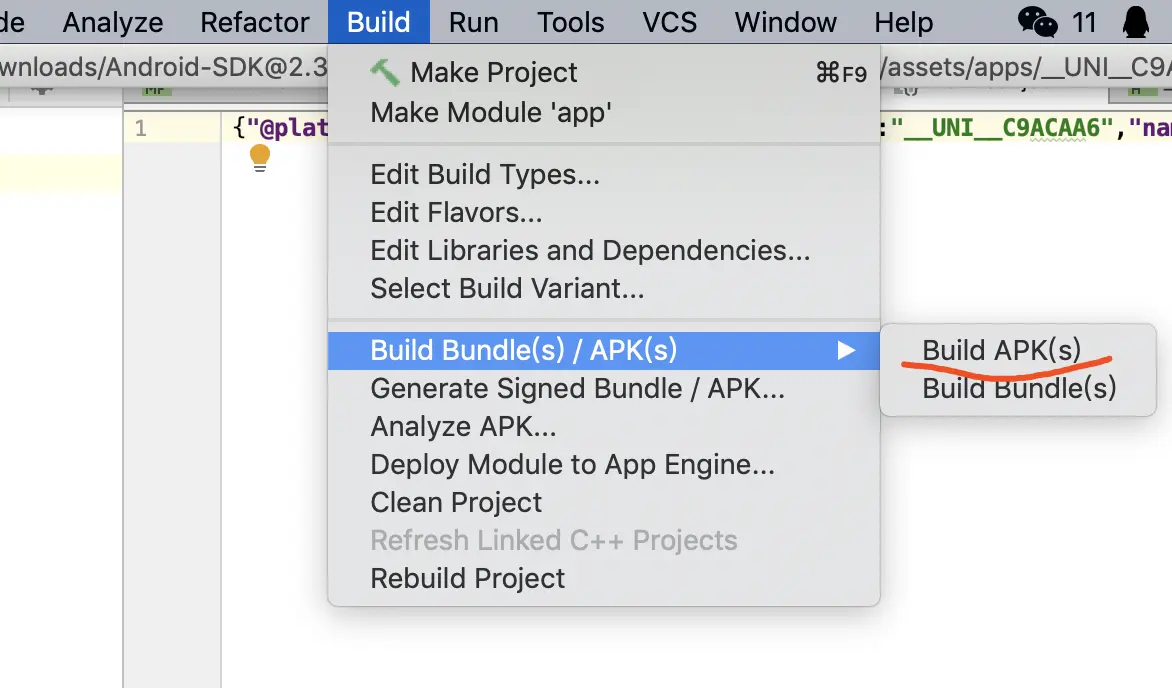
Task: Click the yellow lightbulb intention icon
Action: (260, 158)
